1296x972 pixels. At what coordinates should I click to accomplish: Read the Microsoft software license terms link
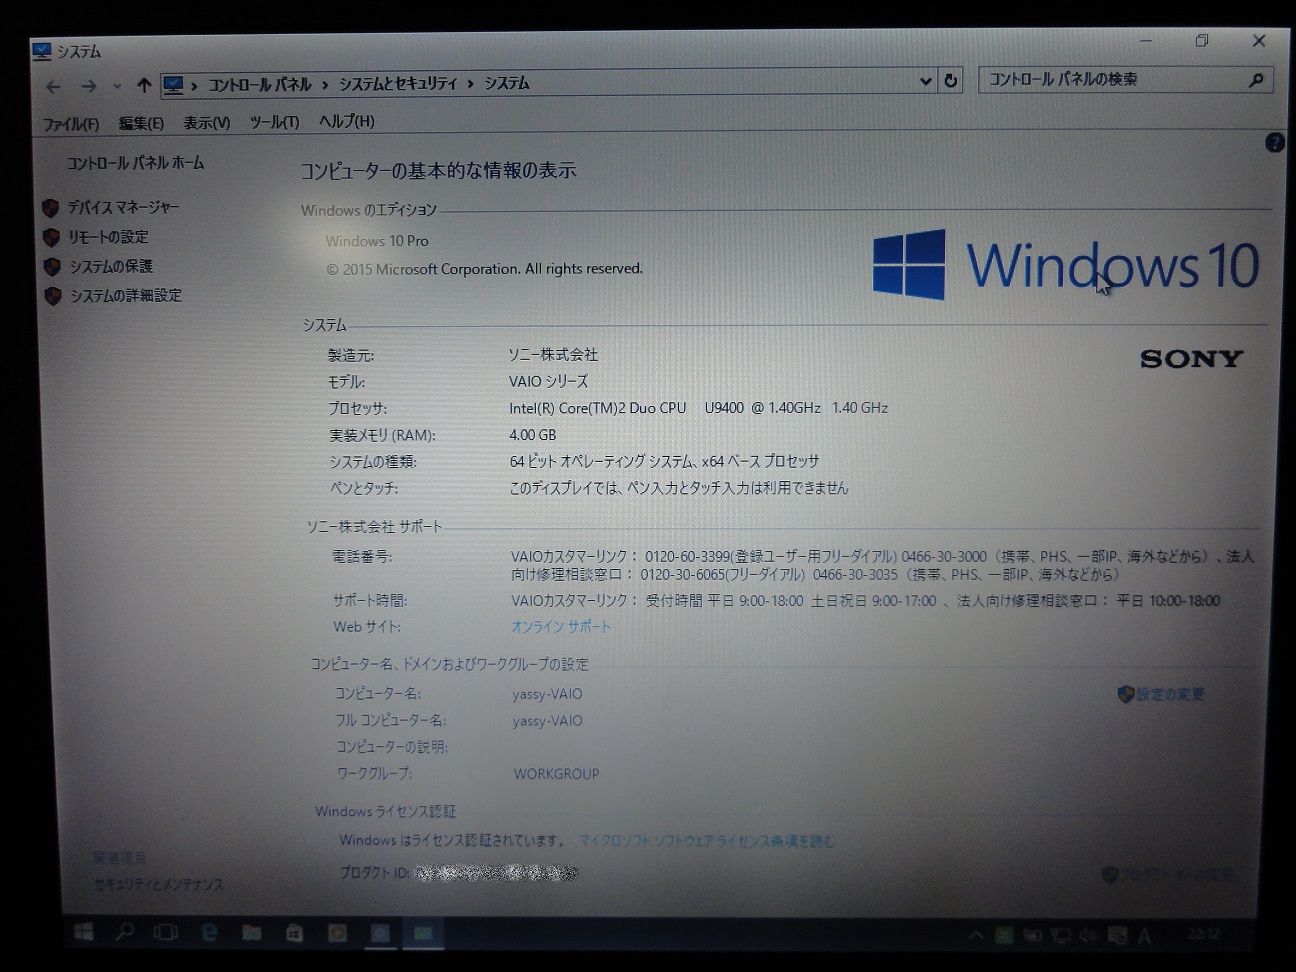(706, 841)
